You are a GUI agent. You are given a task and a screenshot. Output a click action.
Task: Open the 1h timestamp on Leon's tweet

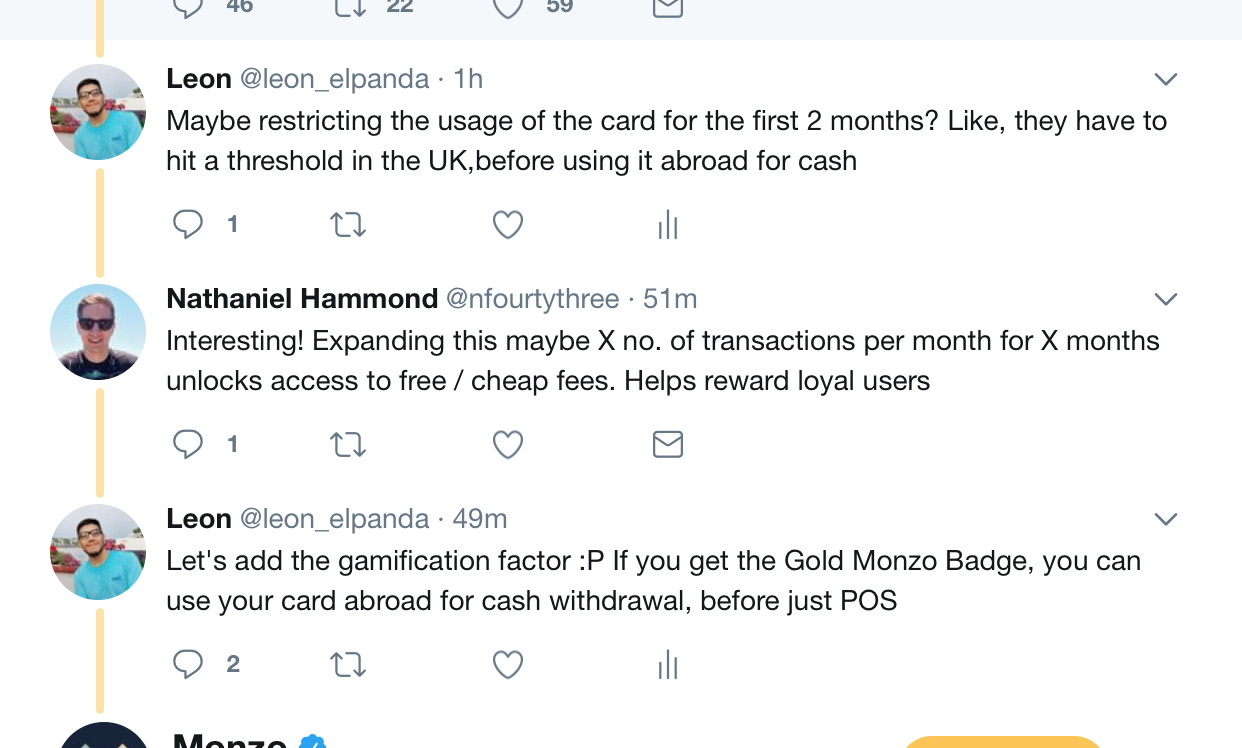[x=468, y=79]
